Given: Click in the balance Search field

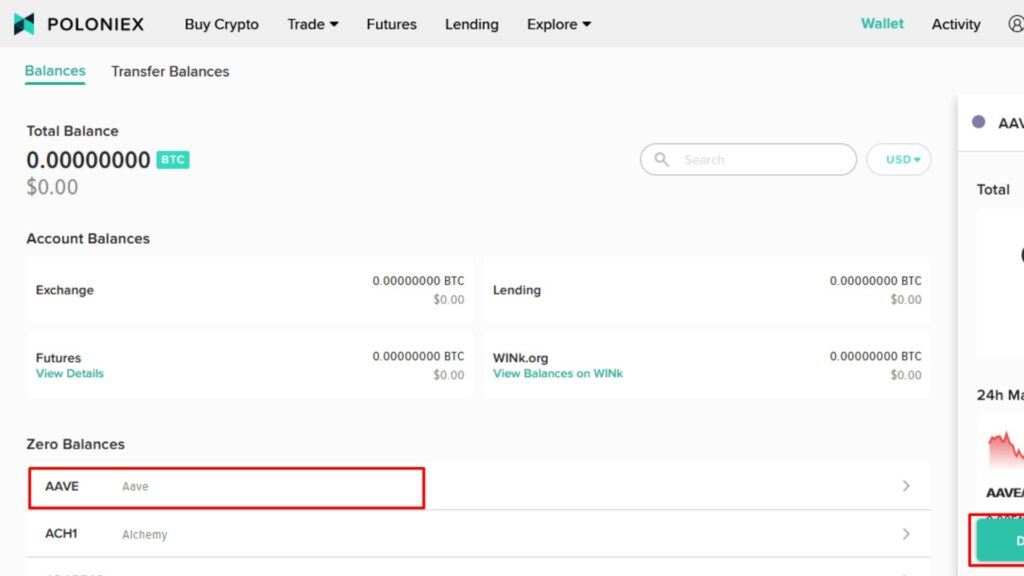Looking at the screenshot, I should coord(748,159).
